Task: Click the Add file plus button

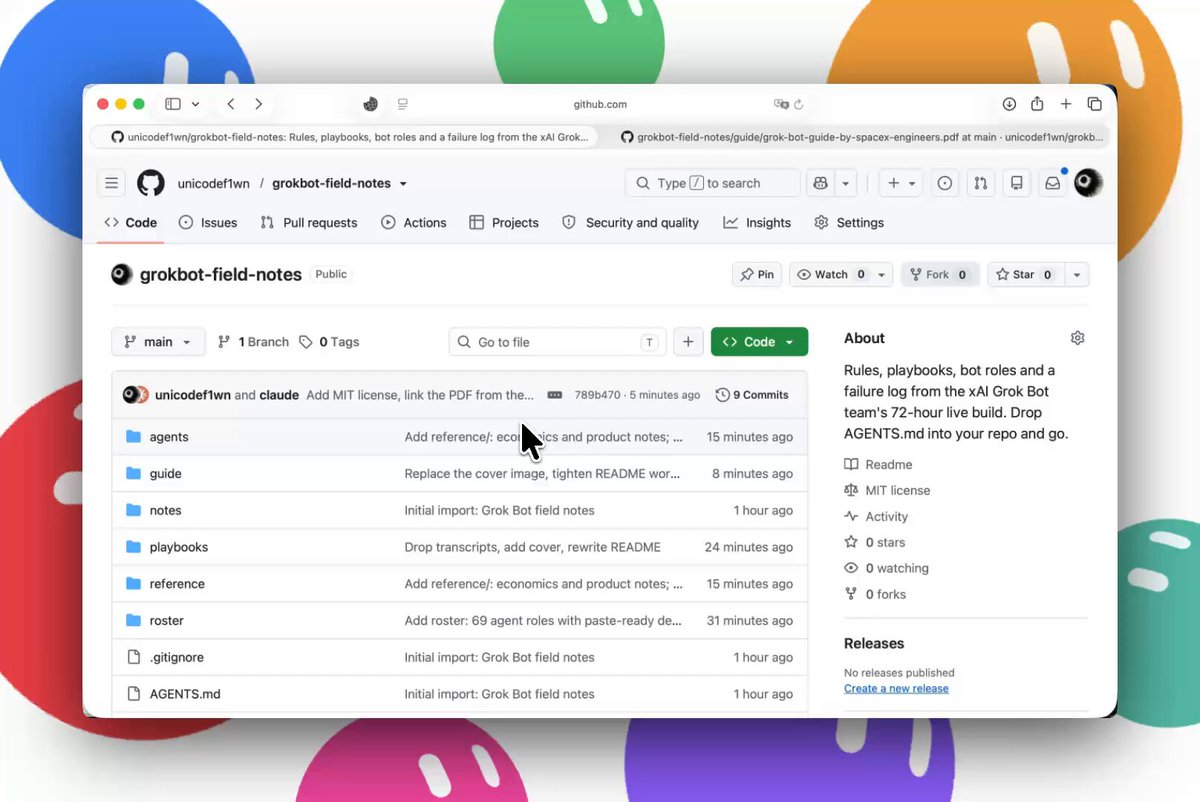Action: [x=688, y=342]
